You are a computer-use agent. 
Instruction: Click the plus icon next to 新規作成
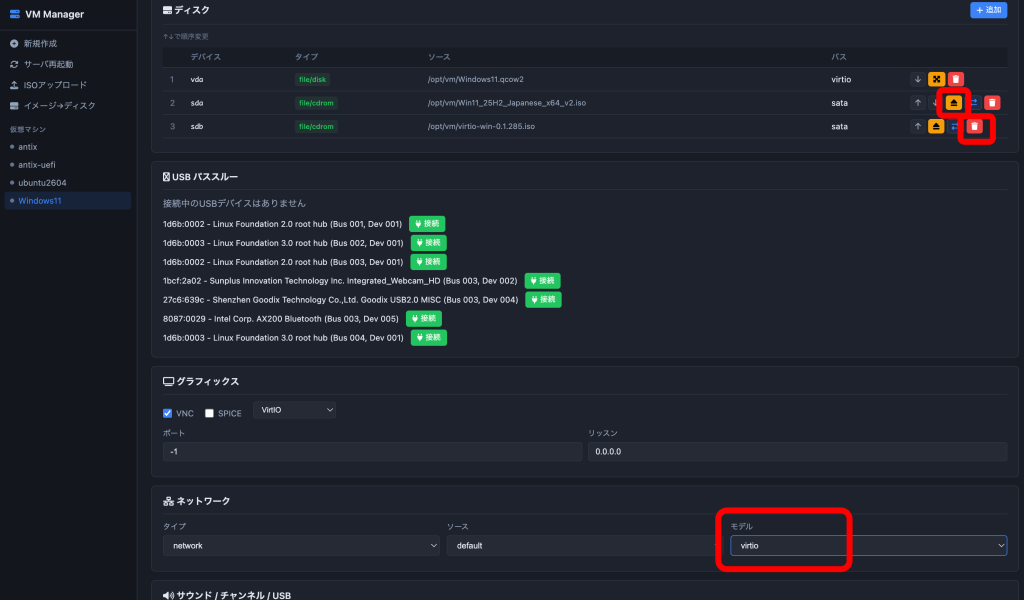[14, 44]
